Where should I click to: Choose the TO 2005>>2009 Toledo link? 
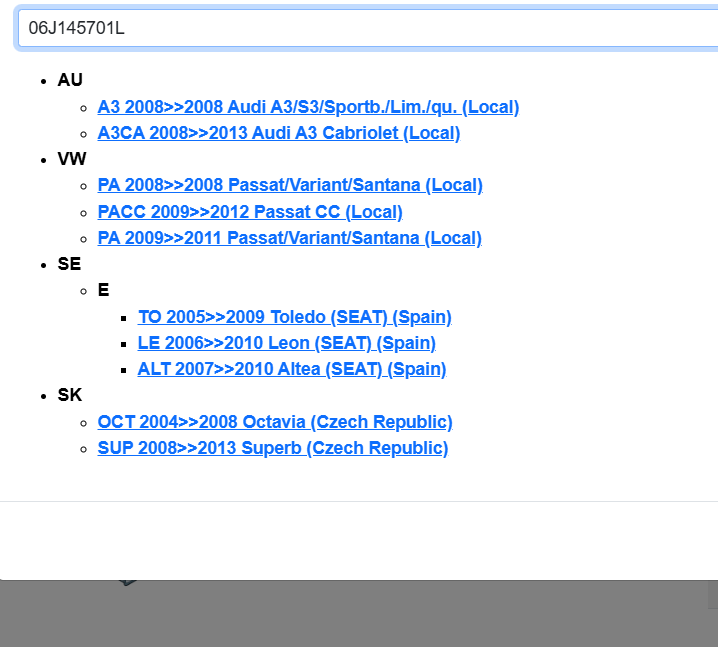[294, 317]
